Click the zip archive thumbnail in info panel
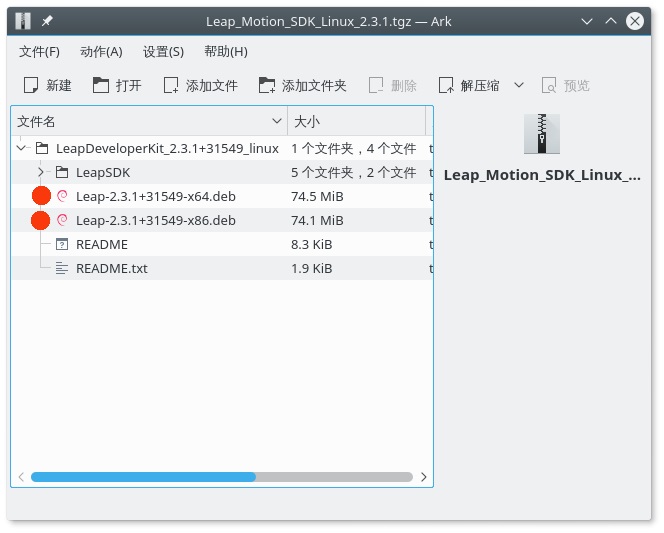Image resolution: width=664 pixels, height=533 pixels. [x=542, y=133]
